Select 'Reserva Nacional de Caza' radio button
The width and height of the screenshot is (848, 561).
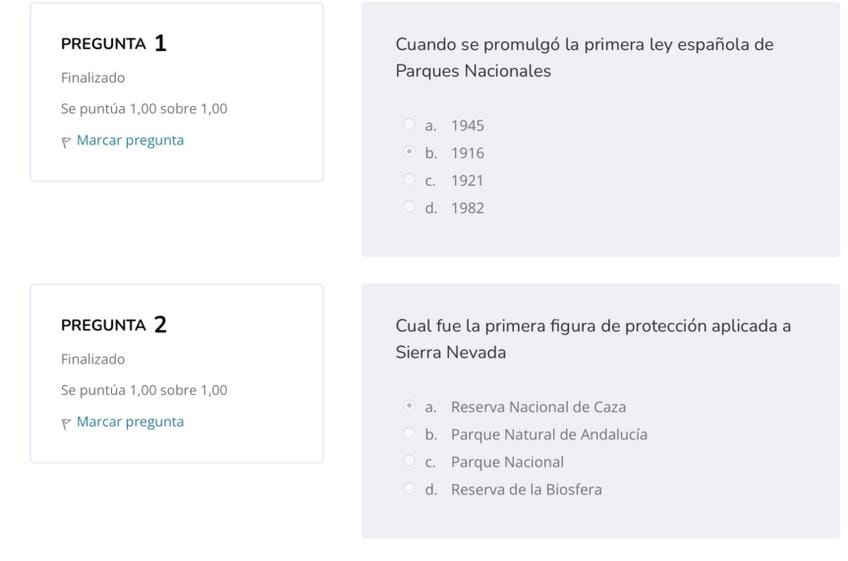tap(409, 406)
